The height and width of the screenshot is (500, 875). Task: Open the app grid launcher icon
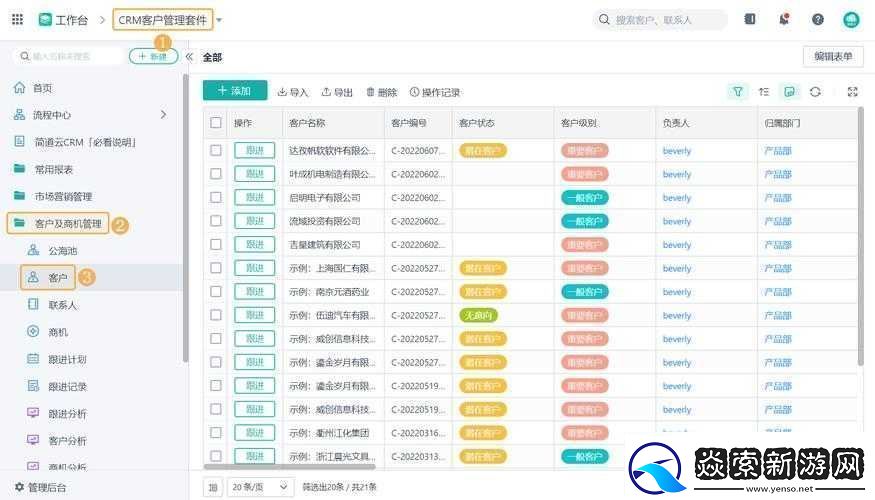point(17,20)
